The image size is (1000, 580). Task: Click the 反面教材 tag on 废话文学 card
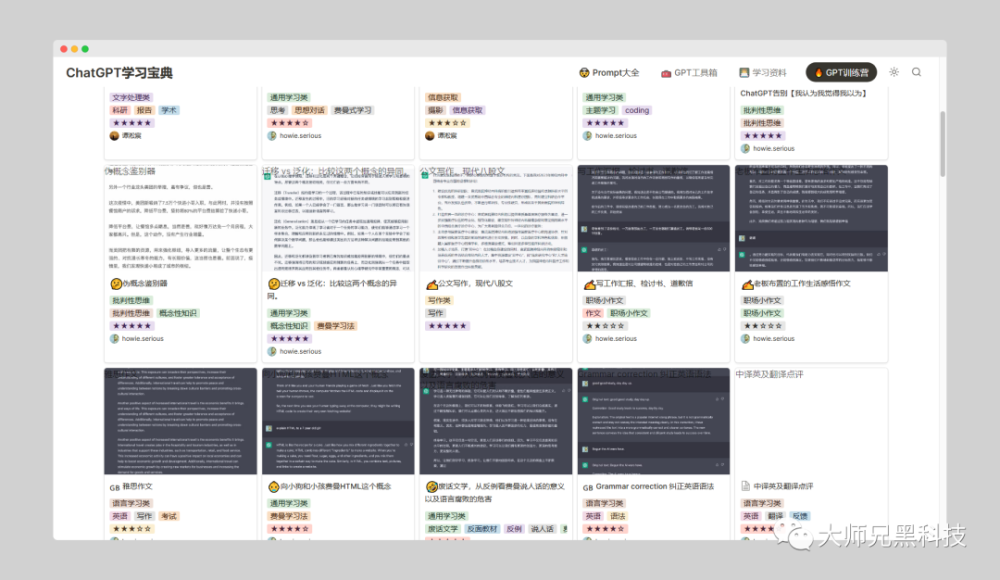click(482, 529)
